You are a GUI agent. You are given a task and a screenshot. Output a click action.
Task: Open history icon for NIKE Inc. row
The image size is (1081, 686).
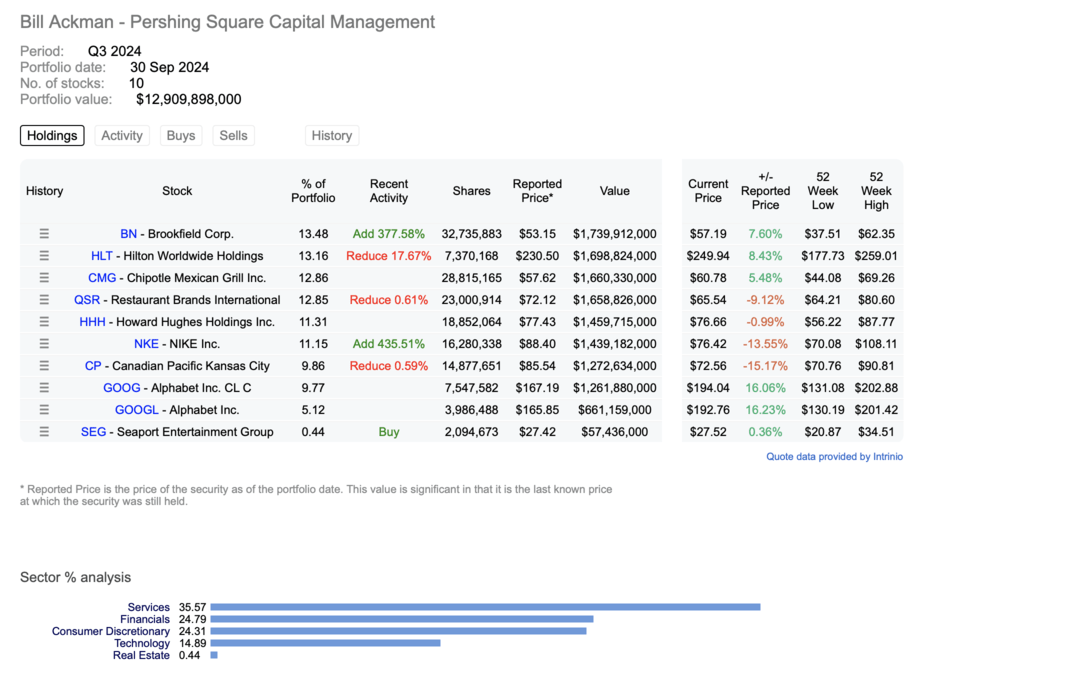tap(44, 343)
